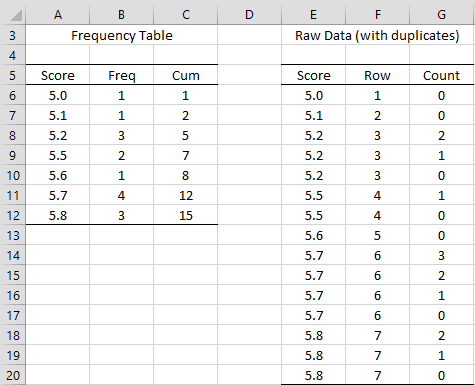Select row 5 header
The height and width of the screenshot is (385, 475).
coord(13,75)
